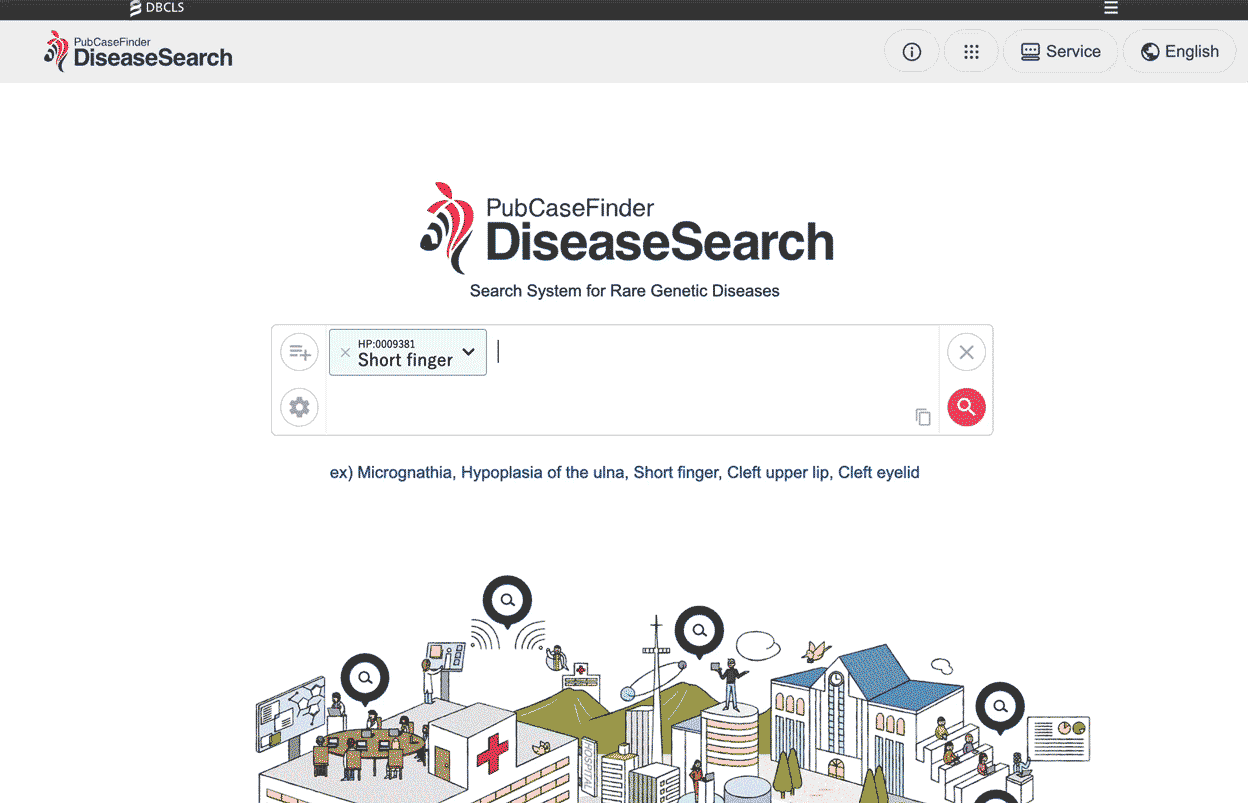Select Hypoplasia of the ulna example

pos(543,472)
